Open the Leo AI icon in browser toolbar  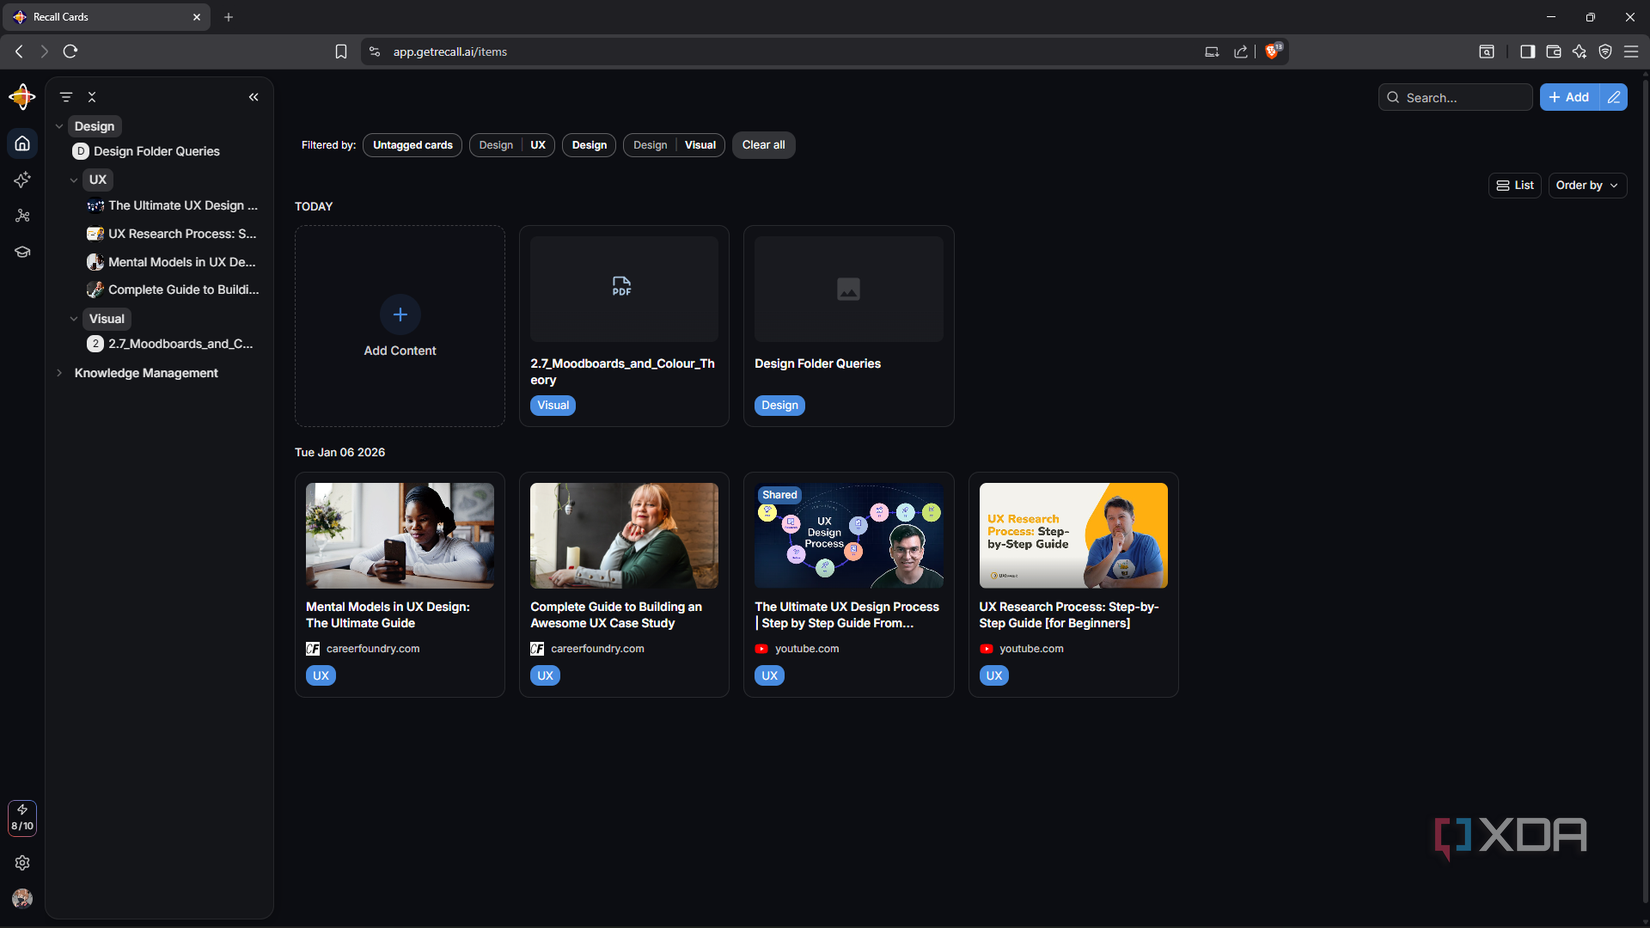(1580, 51)
